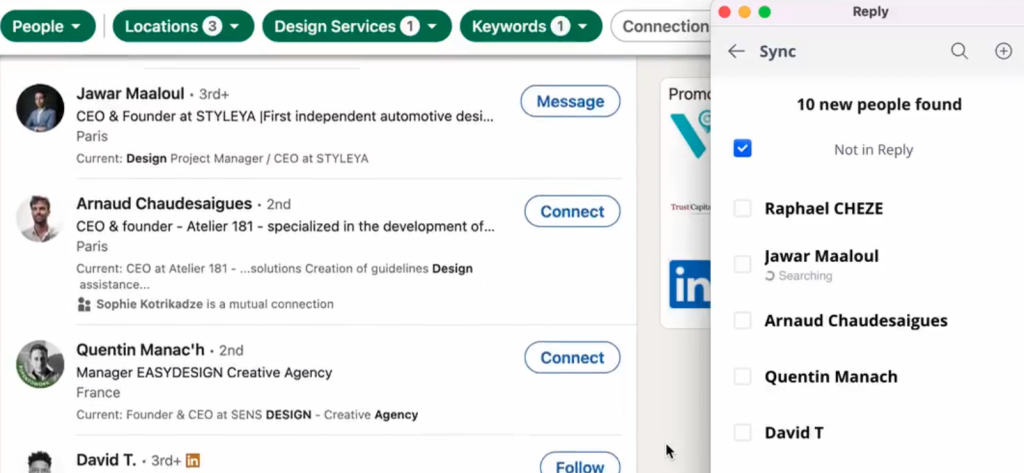
Task: Open Arnaud Chaudesaigues' profile picture
Action: coord(40,218)
